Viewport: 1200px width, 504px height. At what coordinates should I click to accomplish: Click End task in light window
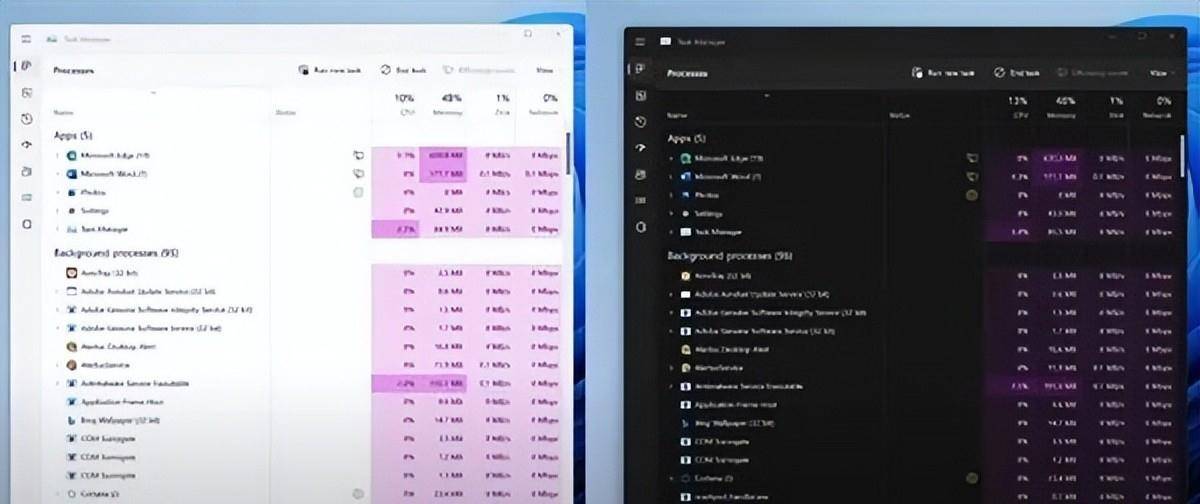[x=405, y=70]
